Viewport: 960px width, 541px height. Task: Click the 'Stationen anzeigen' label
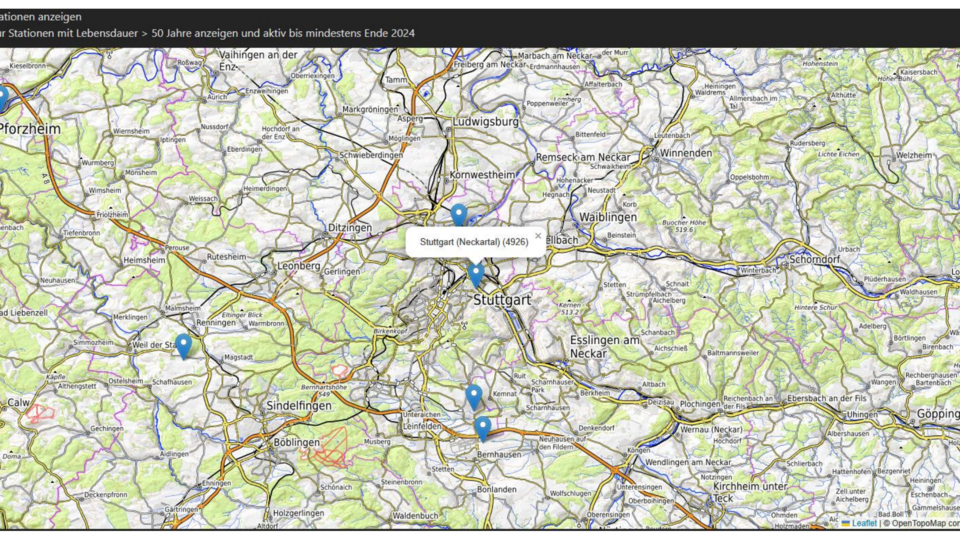pyautogui.click(x=40, y=17)
